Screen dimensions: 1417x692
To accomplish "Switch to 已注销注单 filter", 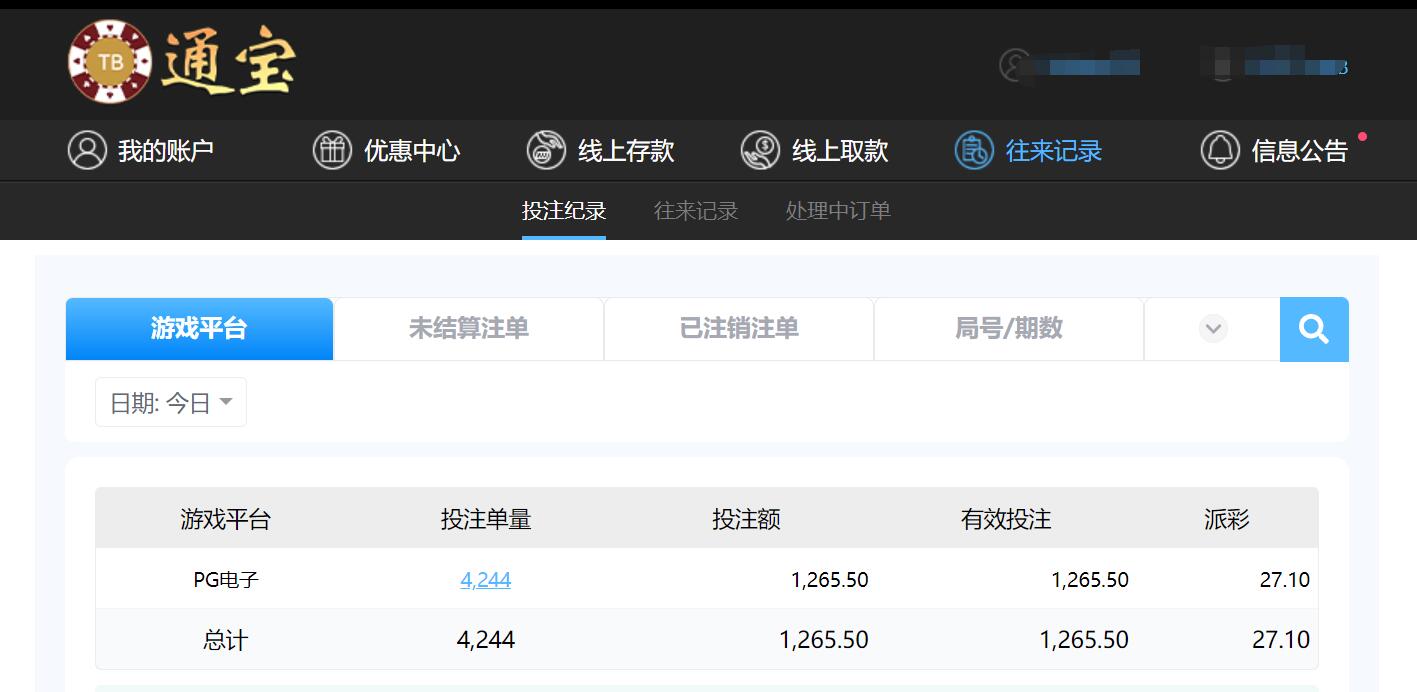I will [738, 329].
